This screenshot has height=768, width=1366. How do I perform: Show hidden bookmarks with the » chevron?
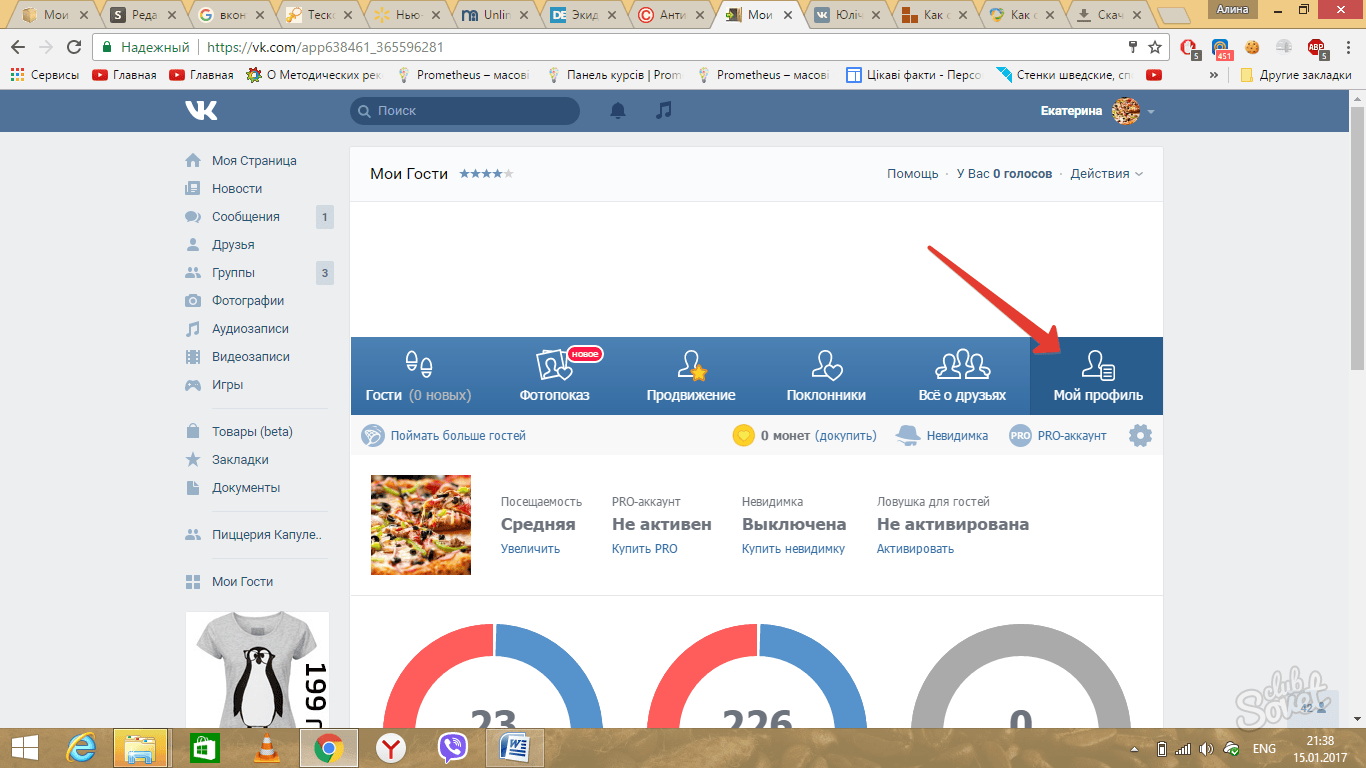pyautogui.click(x=1214, y=75)
